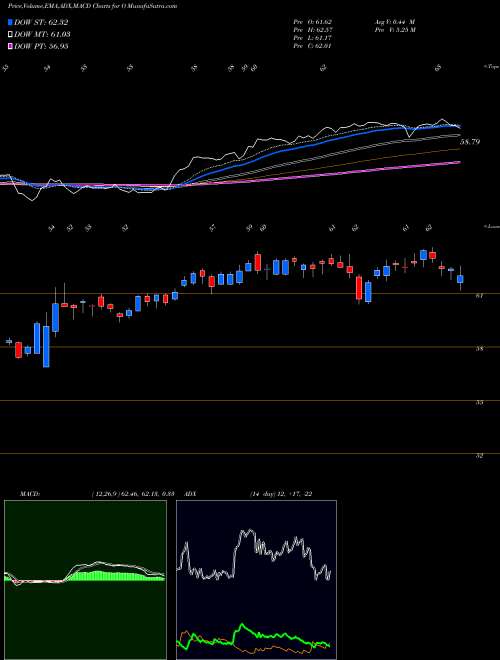This screenshot has height=660, width=500.
Task: Open the green MACD histogram chart panel
Action: pos(85,580)
